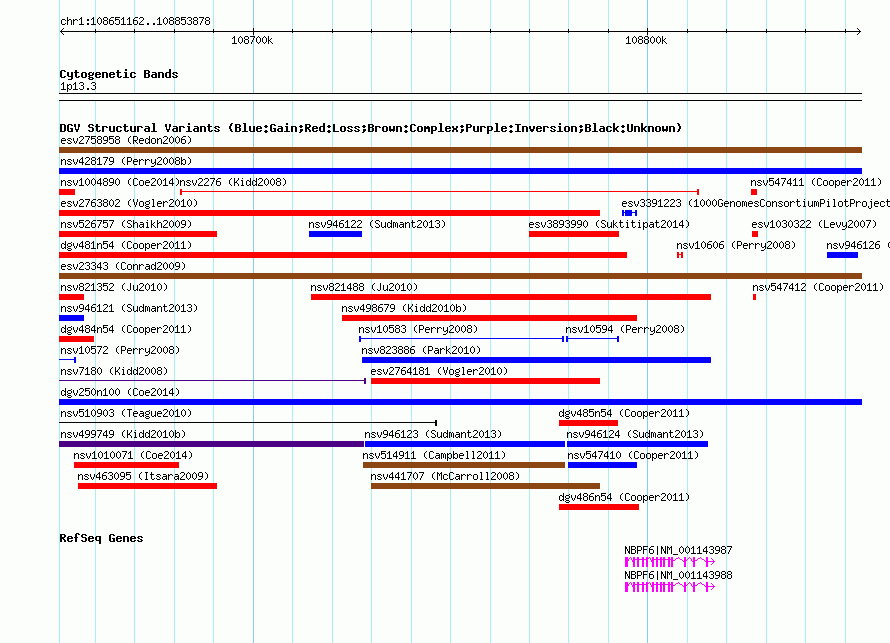This screenshot has height=643, width=890.
Task: Click the nsv821352 (Ju2010) label
Action: tap(114, 287)
